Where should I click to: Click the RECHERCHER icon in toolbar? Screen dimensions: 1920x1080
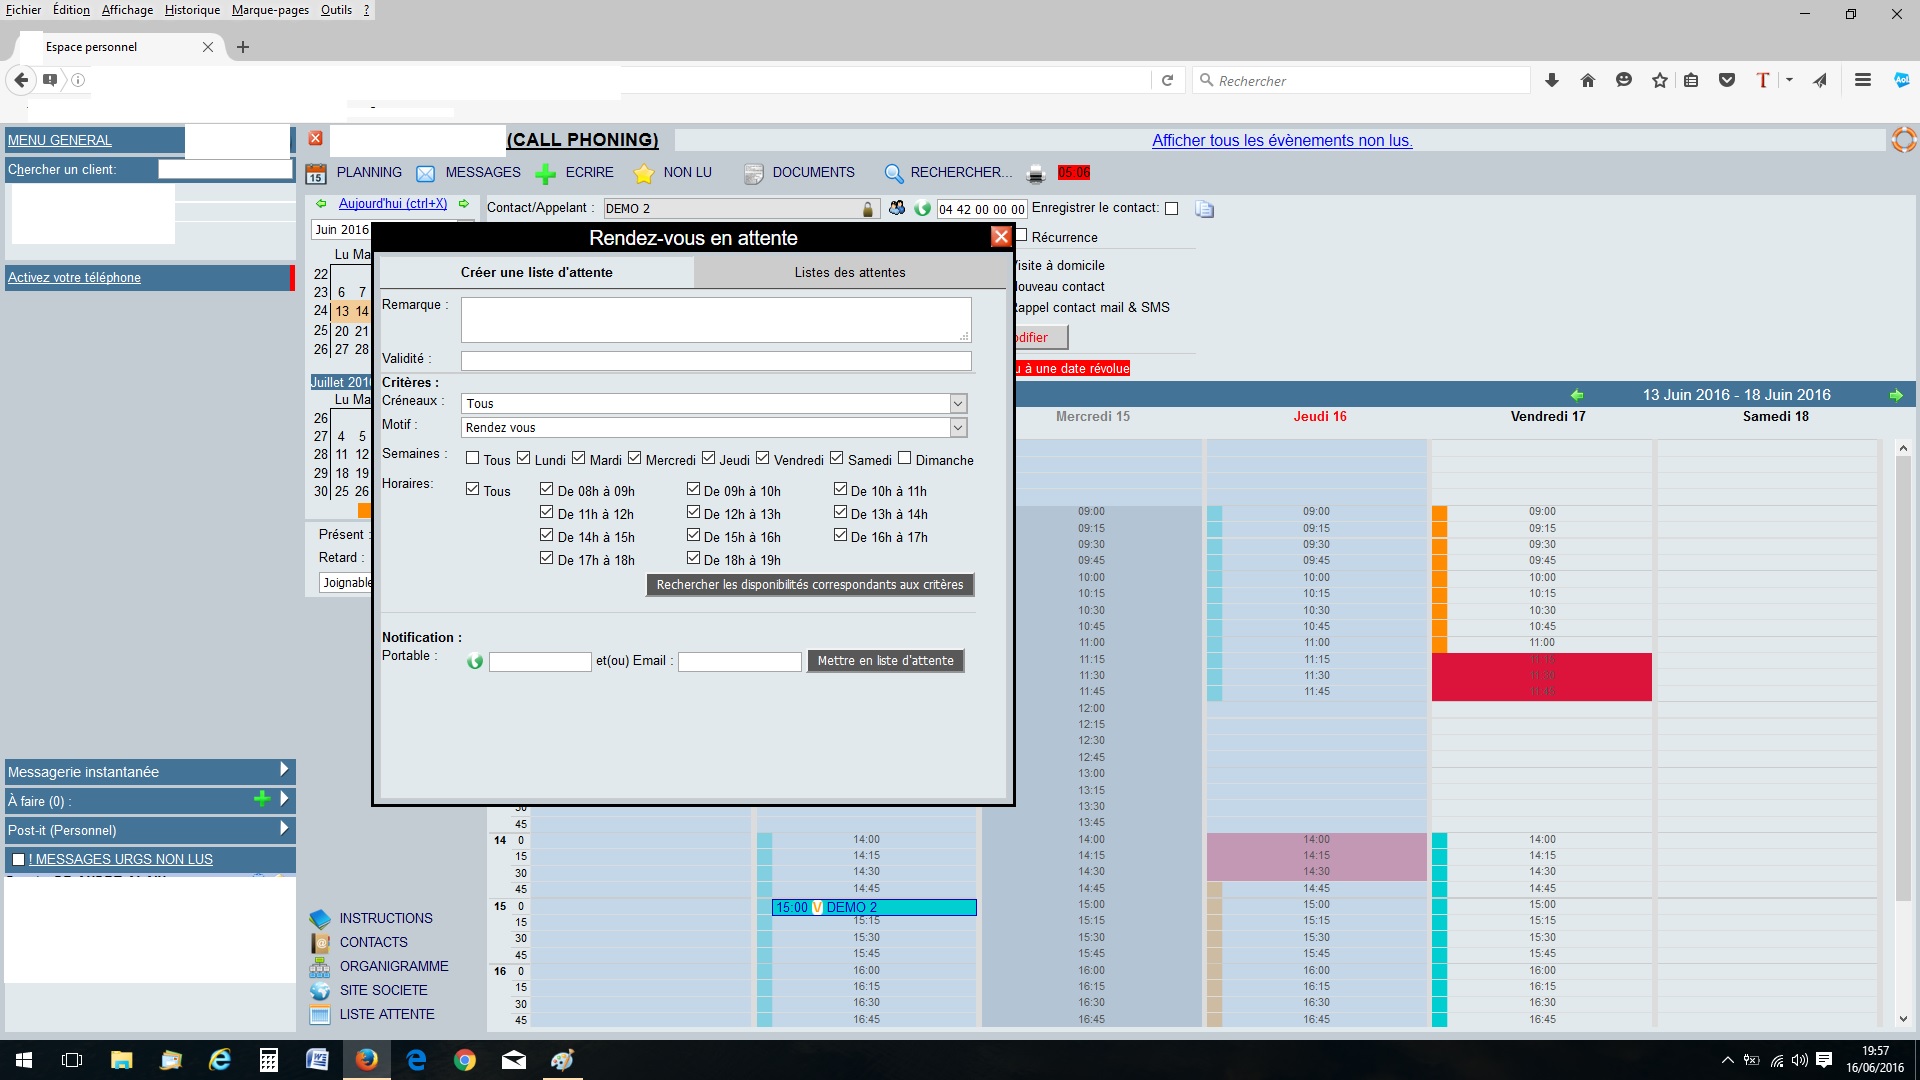click(894, 173)
